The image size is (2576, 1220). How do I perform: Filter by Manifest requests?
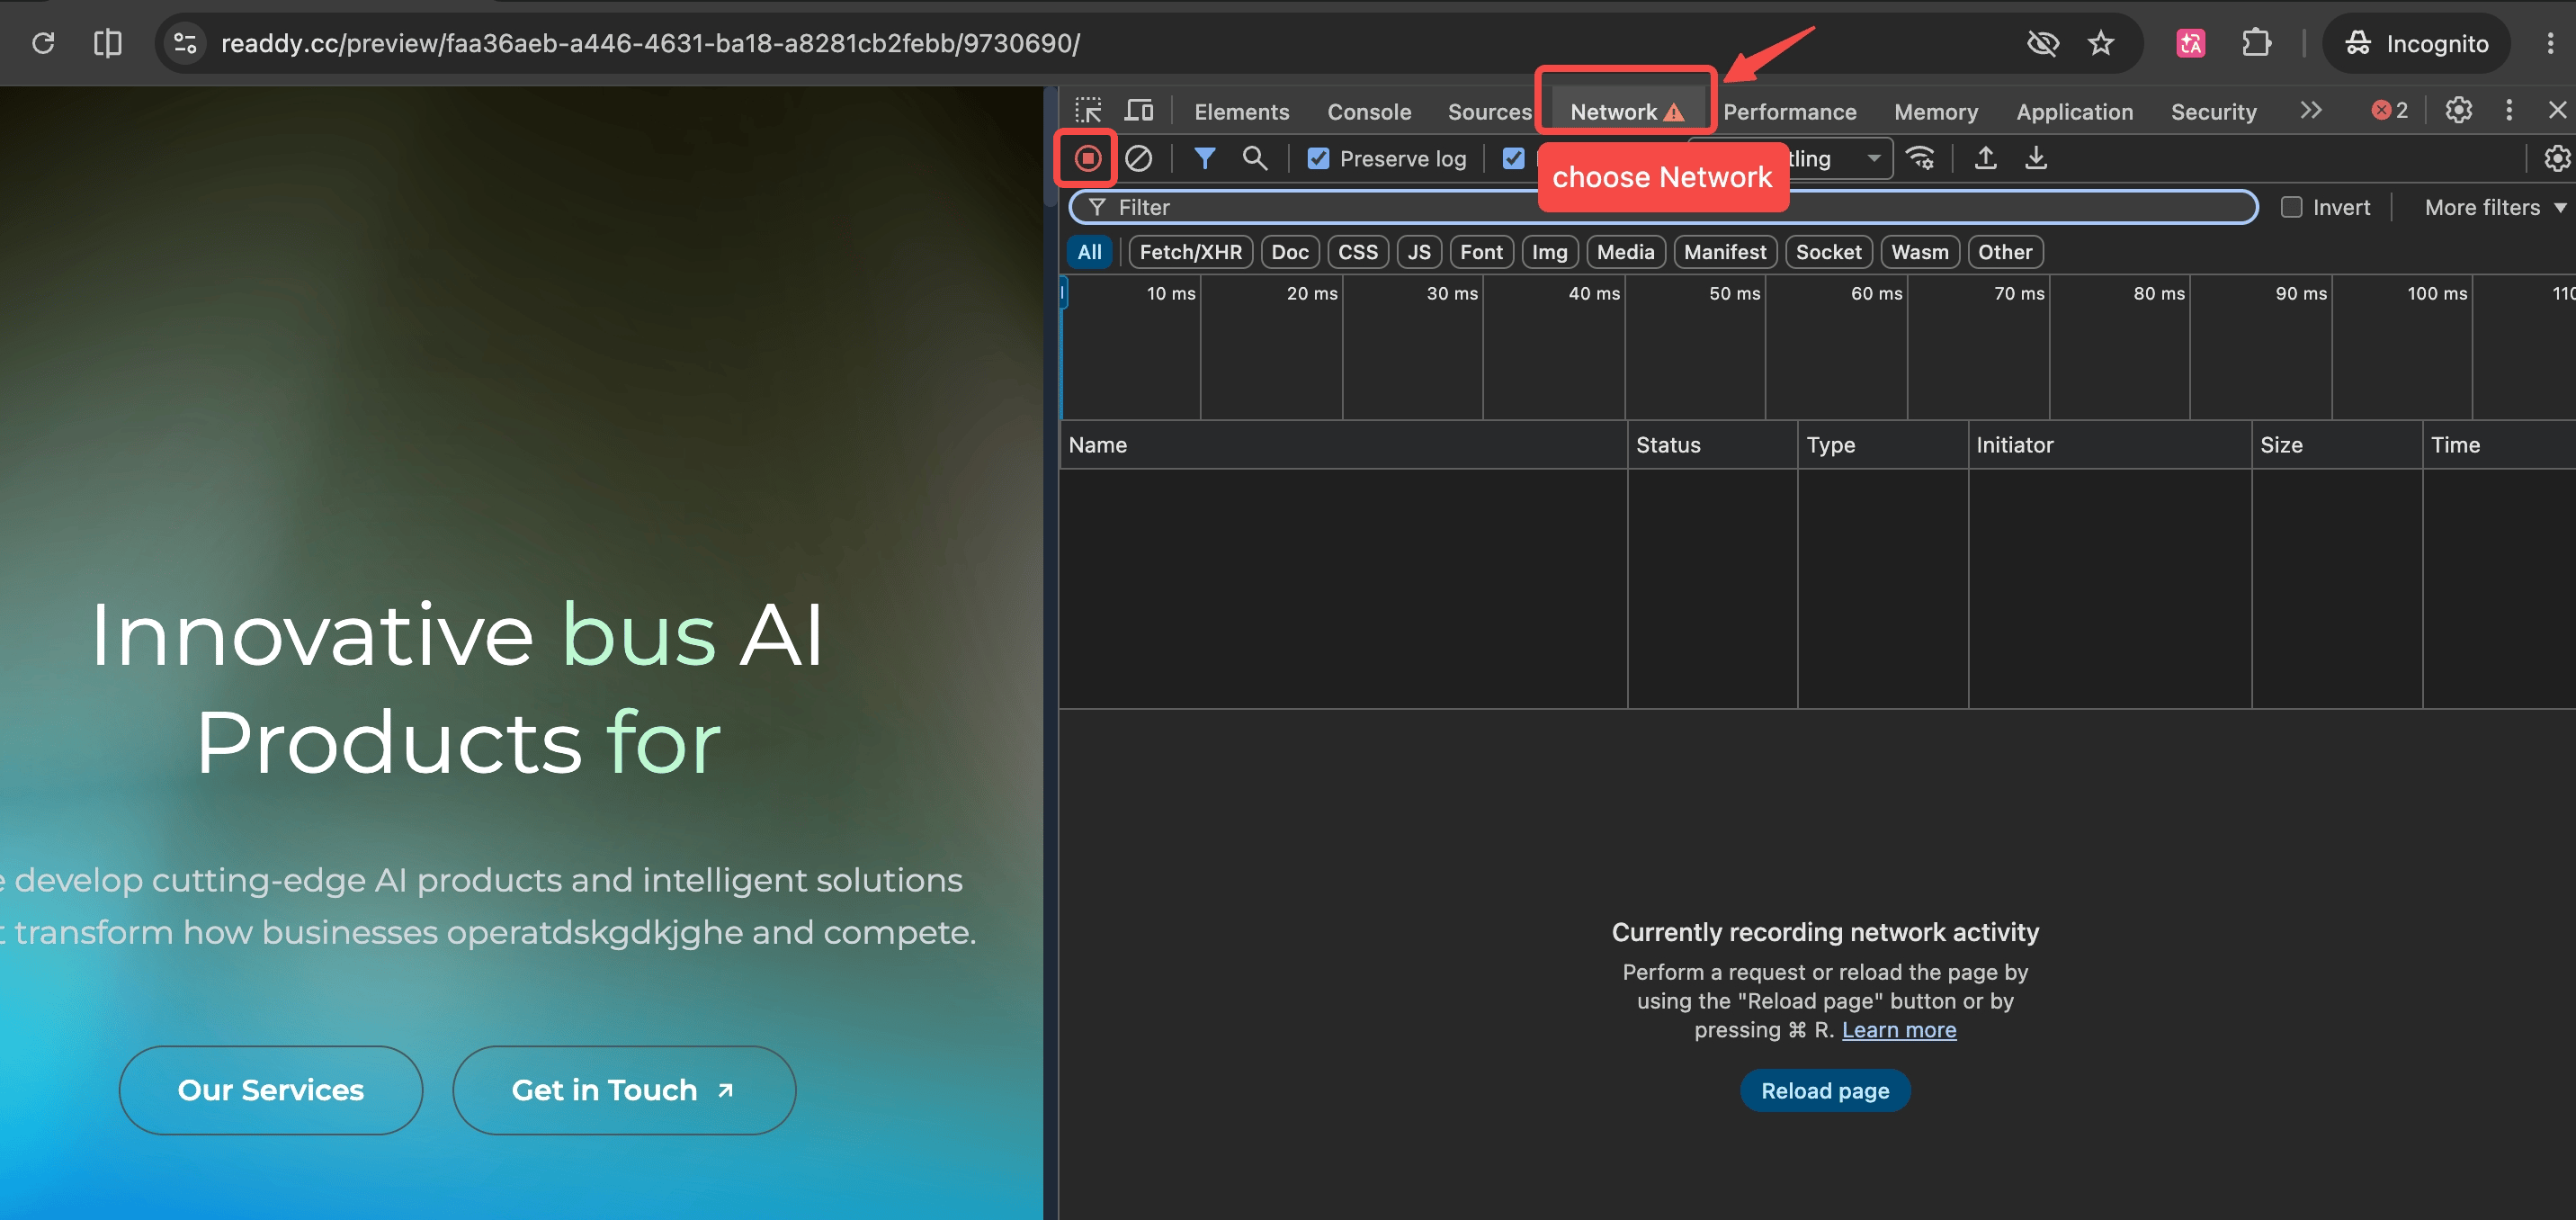tap(1725, 252)
